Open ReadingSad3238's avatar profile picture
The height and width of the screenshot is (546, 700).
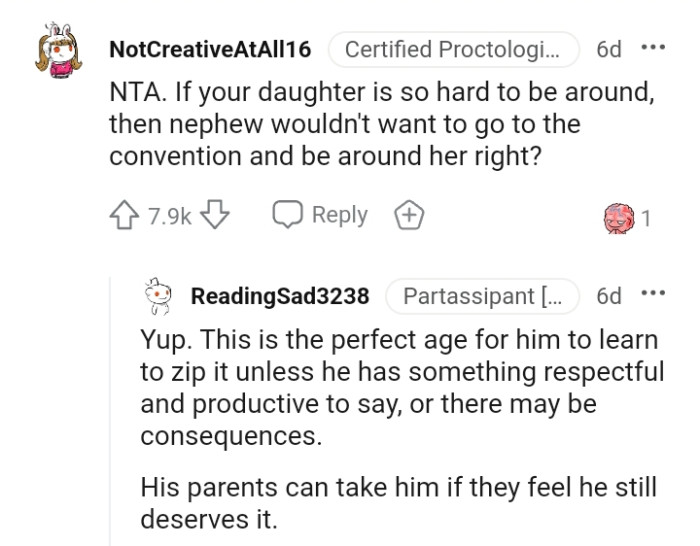156,297
